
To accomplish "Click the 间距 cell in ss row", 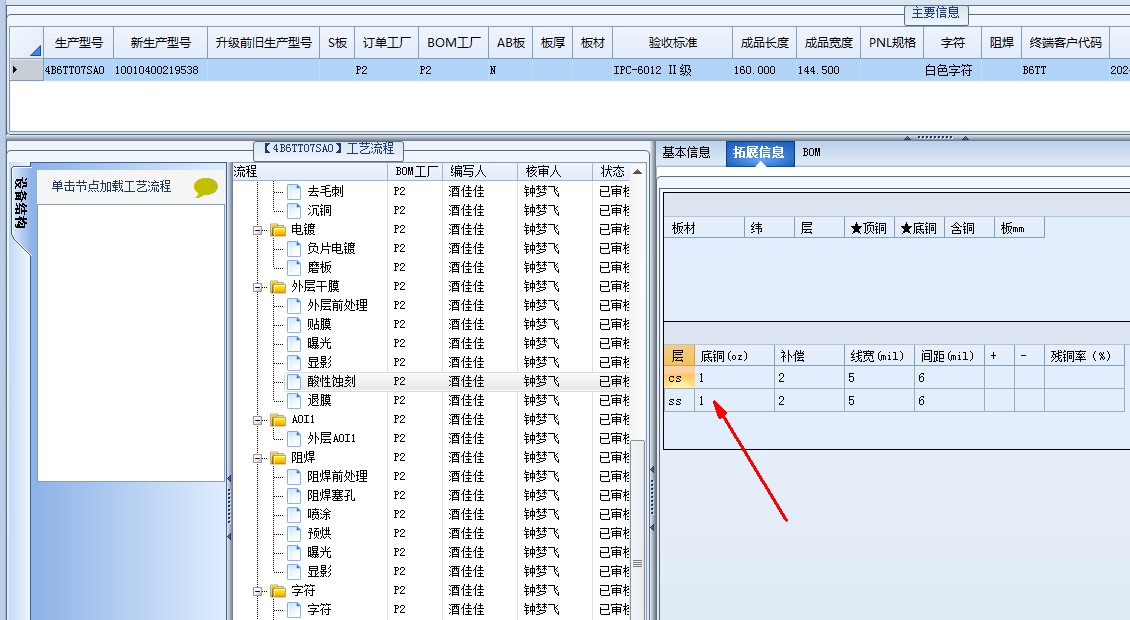I will point(949,401).
